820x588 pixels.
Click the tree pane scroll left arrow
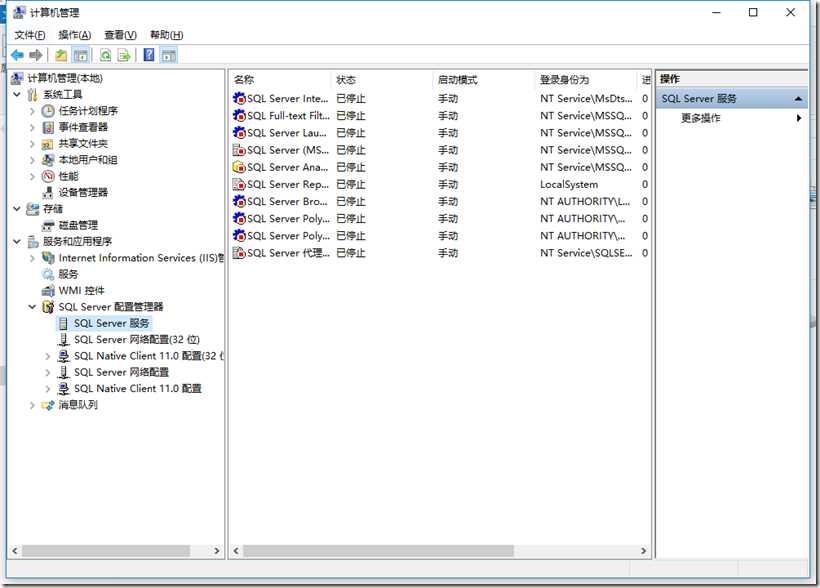coord(15,551)
